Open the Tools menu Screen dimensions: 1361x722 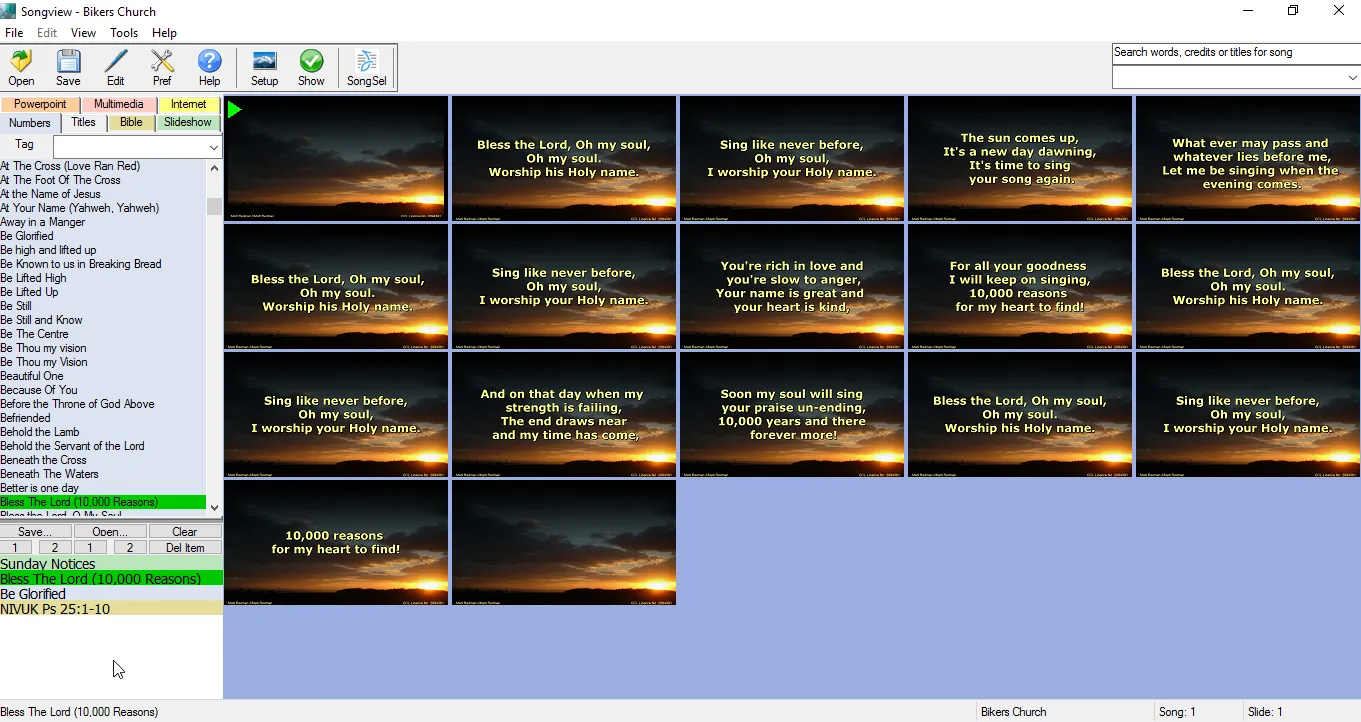[x=124, y=32]
